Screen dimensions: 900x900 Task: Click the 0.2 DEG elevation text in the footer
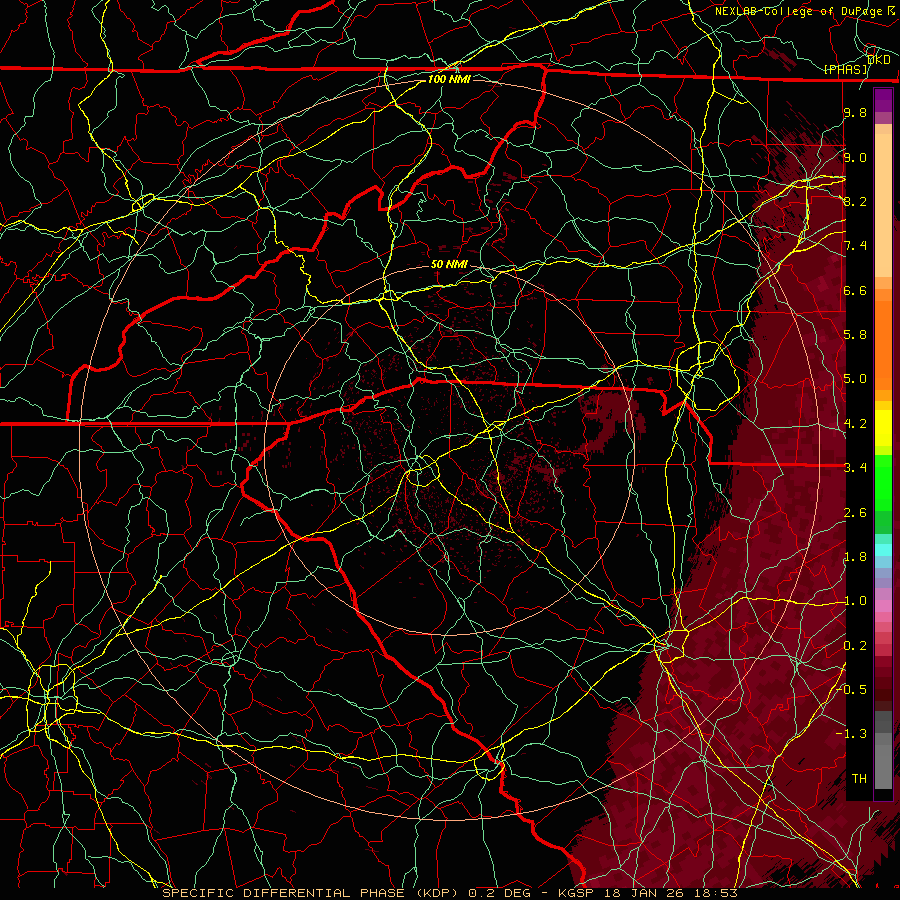(500, 893)
